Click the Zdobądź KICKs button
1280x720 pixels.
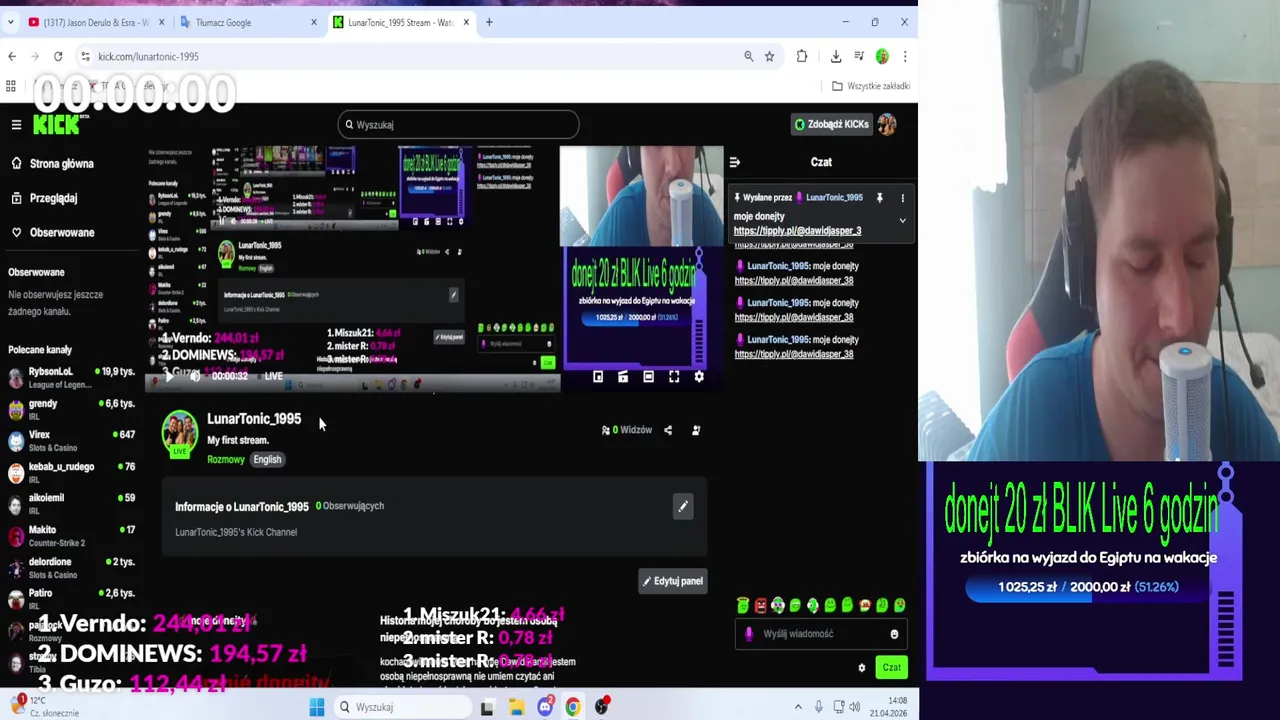[x=832, y=124]
